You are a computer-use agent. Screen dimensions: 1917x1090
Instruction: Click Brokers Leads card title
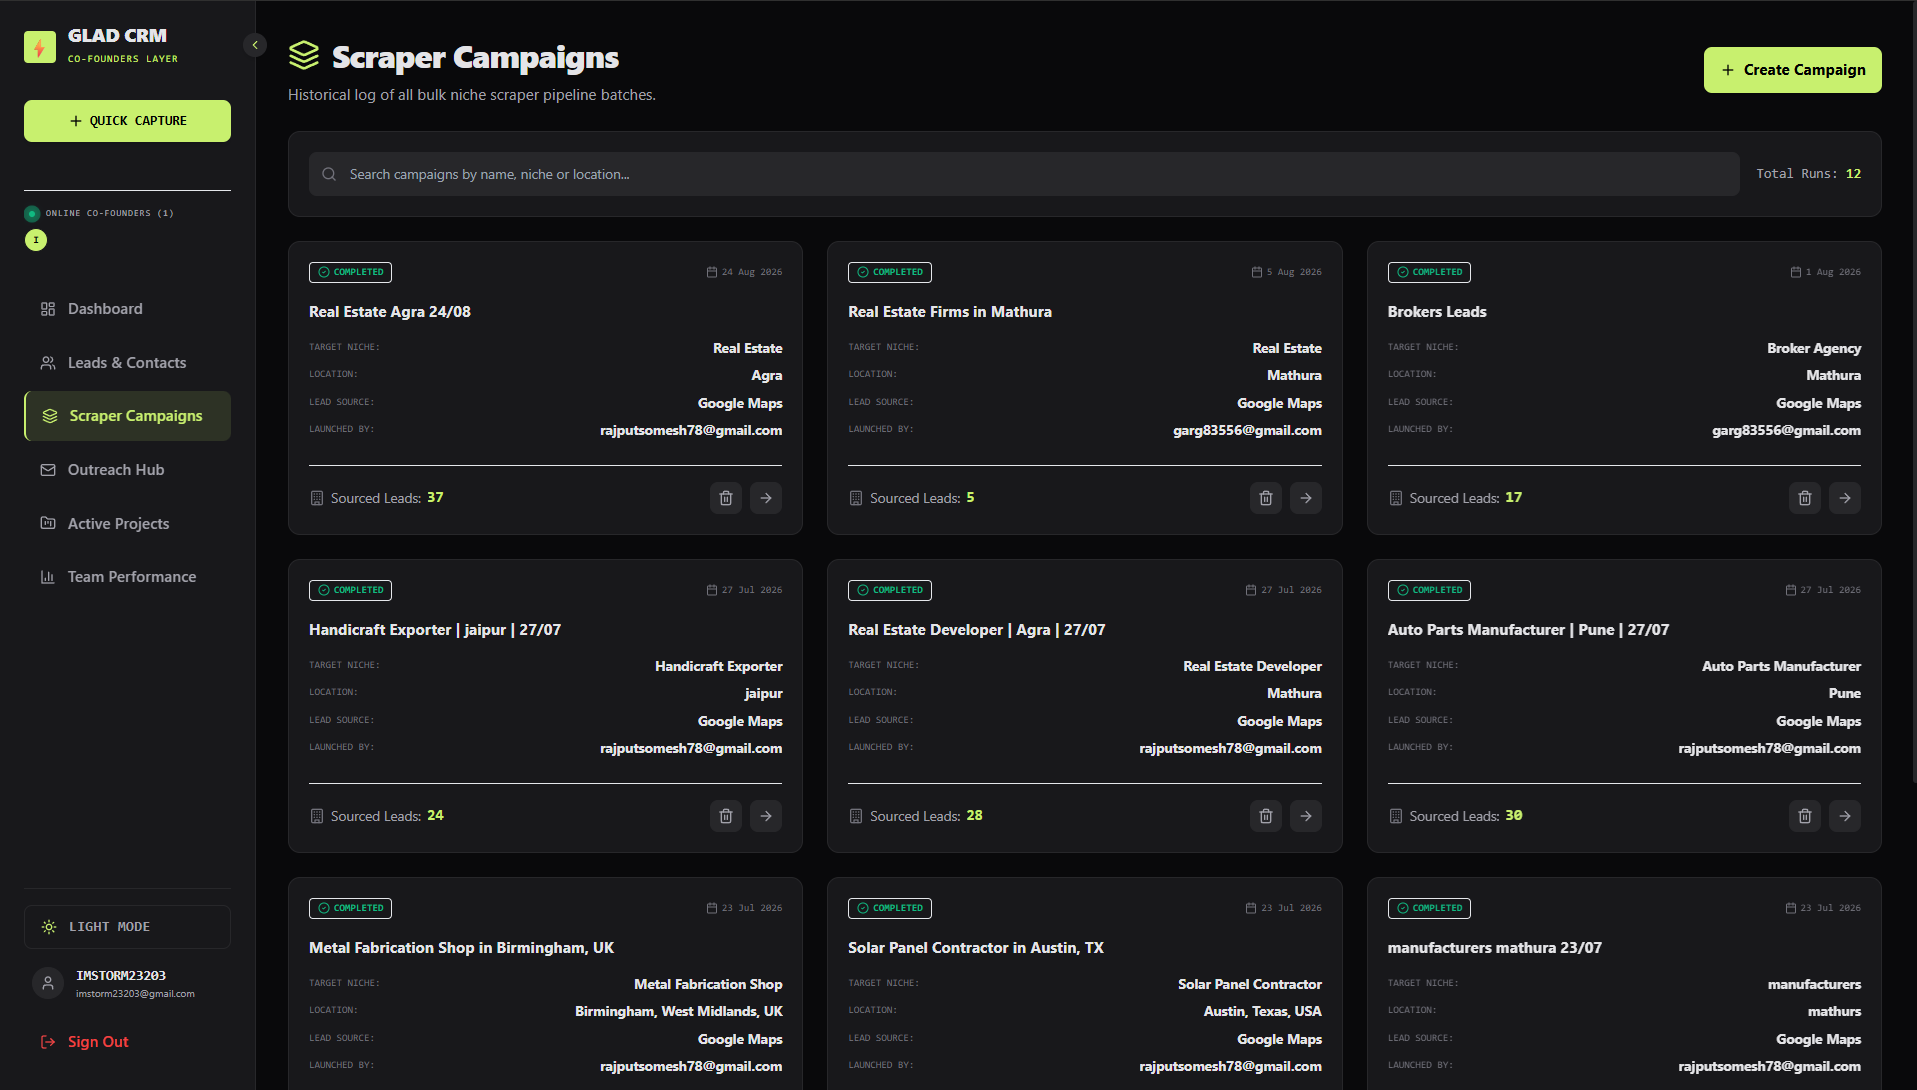pos(1437,312)
